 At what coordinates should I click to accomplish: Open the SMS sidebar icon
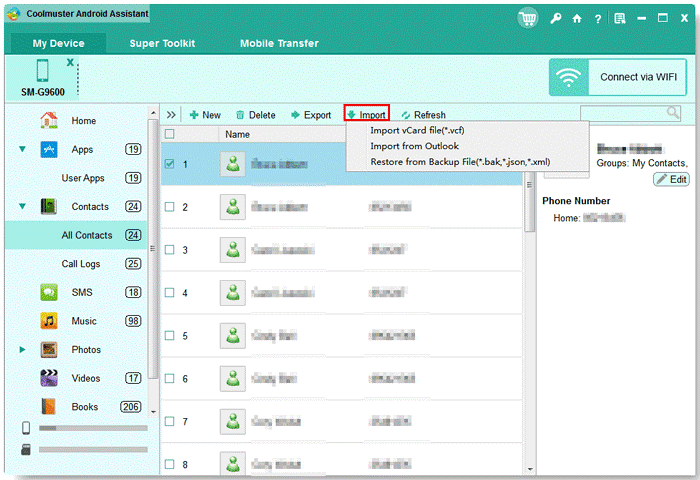48,292
